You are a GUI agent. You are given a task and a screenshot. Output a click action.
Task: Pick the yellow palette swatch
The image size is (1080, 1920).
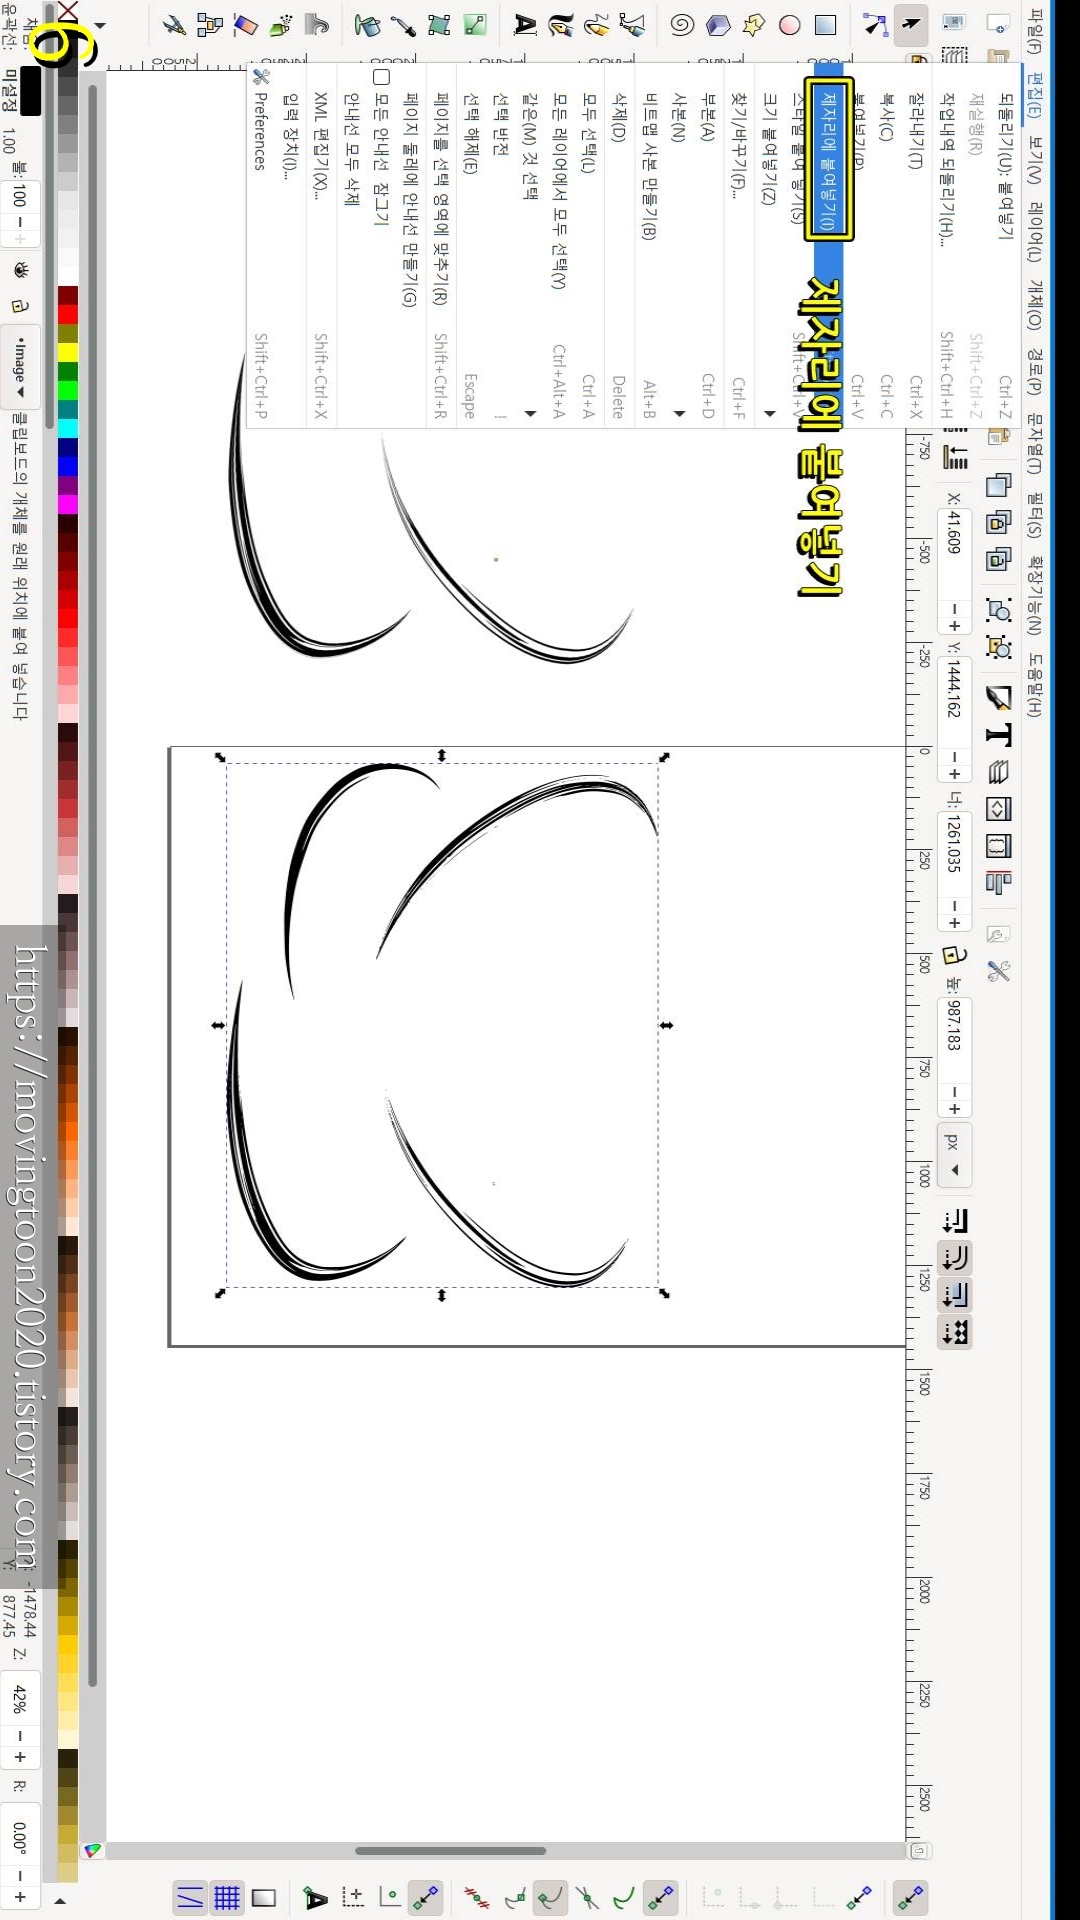tap(67, 352)
